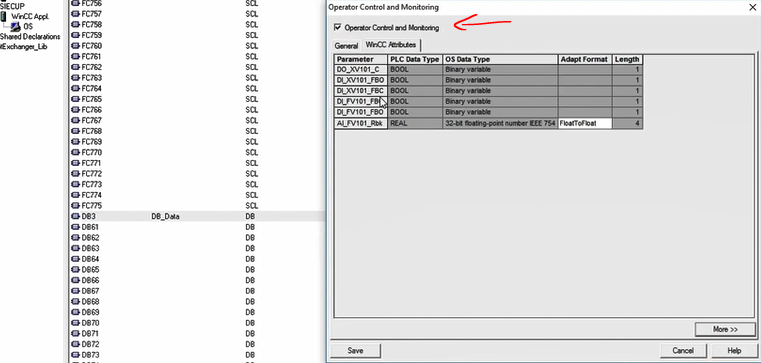Select the DB3 data block icon
Screen dimensions: 761x363
coord(75,216)
